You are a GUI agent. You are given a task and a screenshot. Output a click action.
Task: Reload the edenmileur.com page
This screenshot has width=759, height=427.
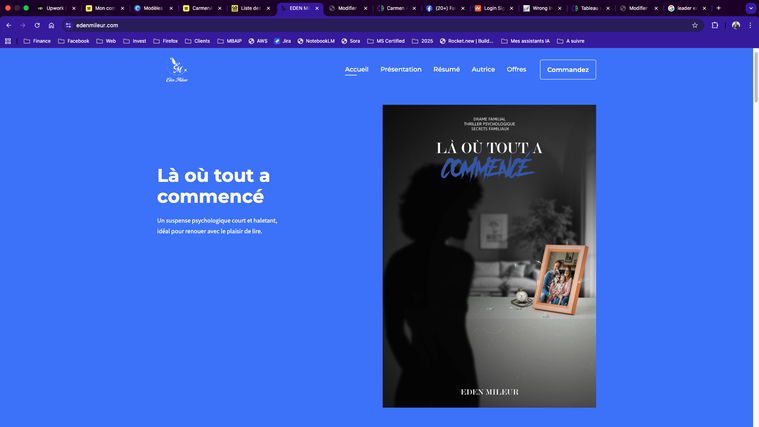(x=37, y=25)
